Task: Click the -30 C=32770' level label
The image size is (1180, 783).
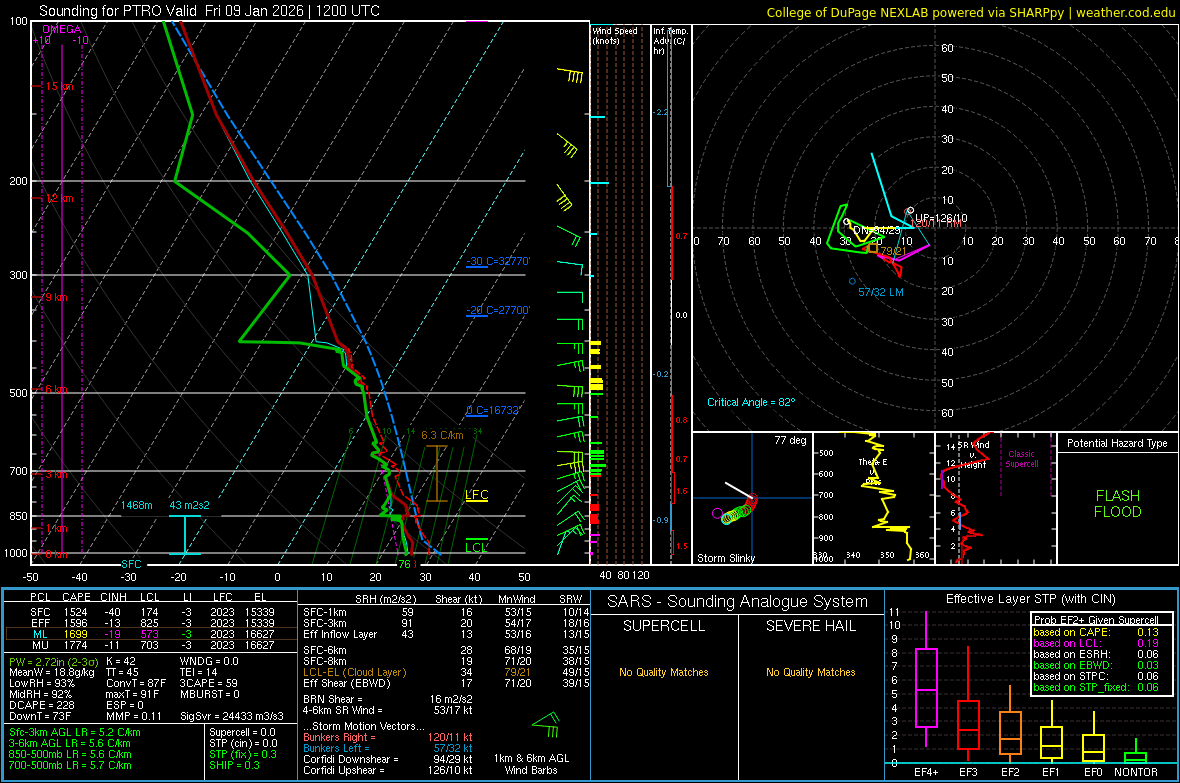Action: click(498, 261)
